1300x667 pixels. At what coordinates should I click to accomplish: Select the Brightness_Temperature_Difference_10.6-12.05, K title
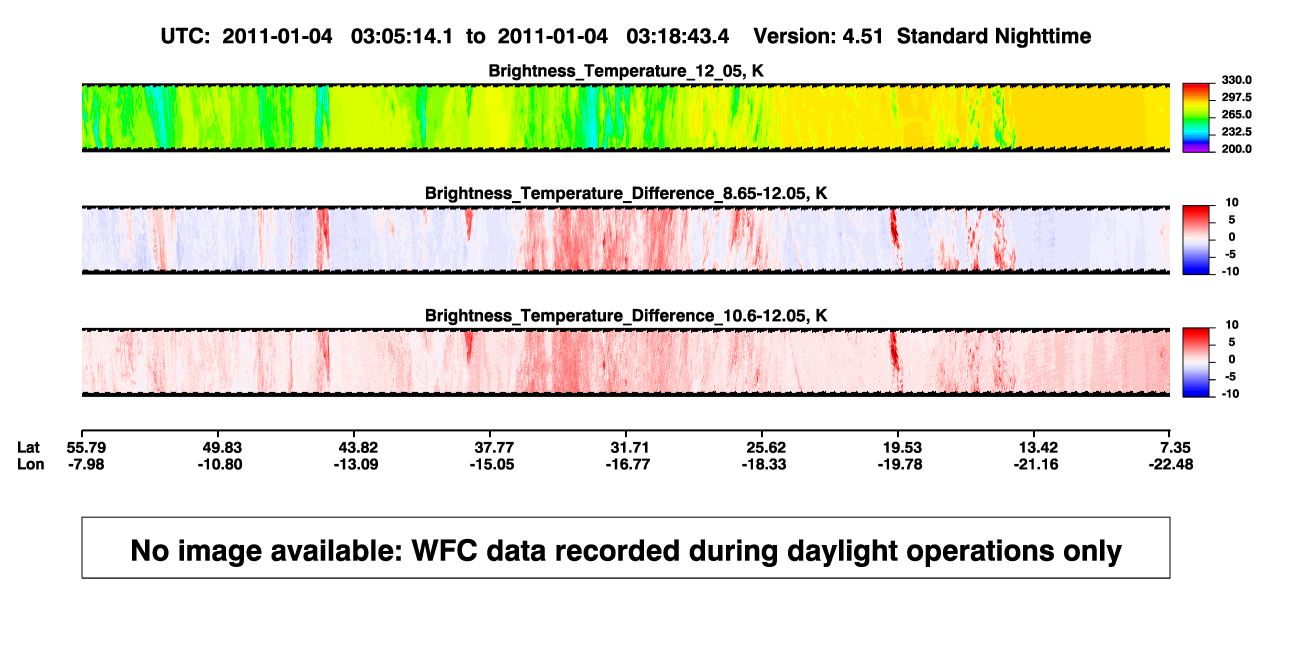click(626, 316)
